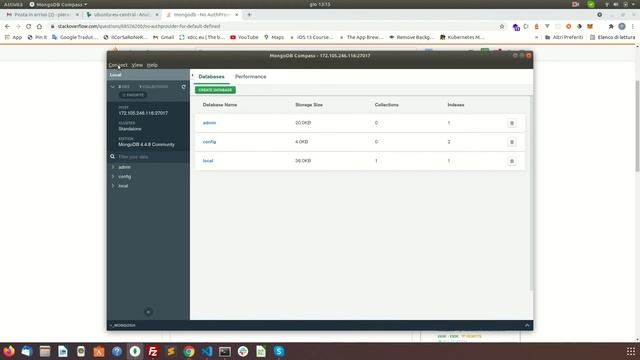Delete the admin database via trash icon
Image resolution: width=640 pixels, height=360 pixels.
click(511, 123)
